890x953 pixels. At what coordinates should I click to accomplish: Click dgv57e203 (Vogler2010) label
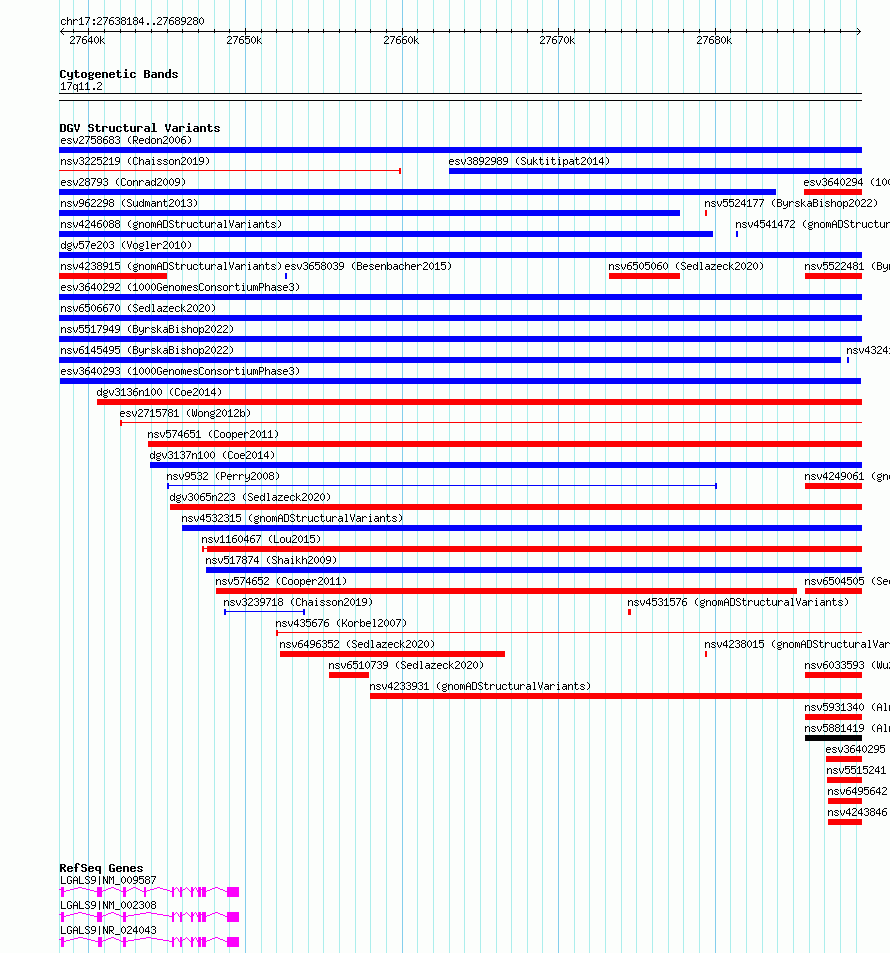click(126, 246)
